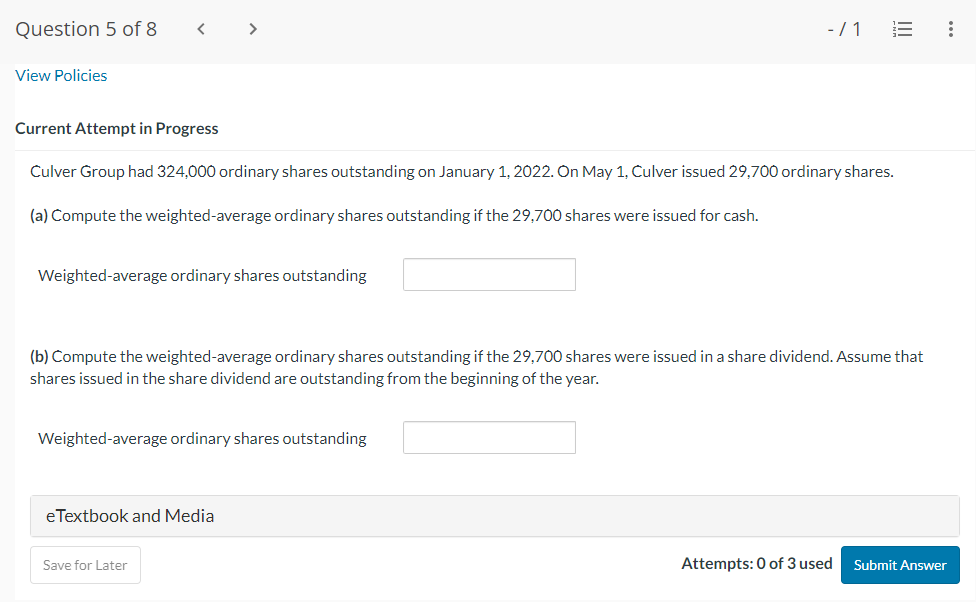Focus the part (a) weighted-average answer field
The height and width of the screenshot is (602, 976).
pos(489,275)
